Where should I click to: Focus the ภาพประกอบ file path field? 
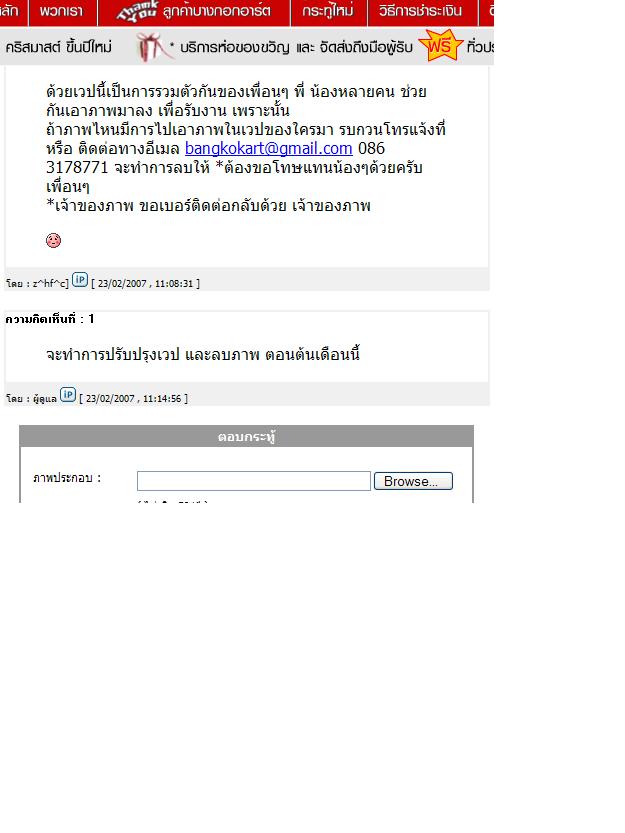[x=254, y=481]
